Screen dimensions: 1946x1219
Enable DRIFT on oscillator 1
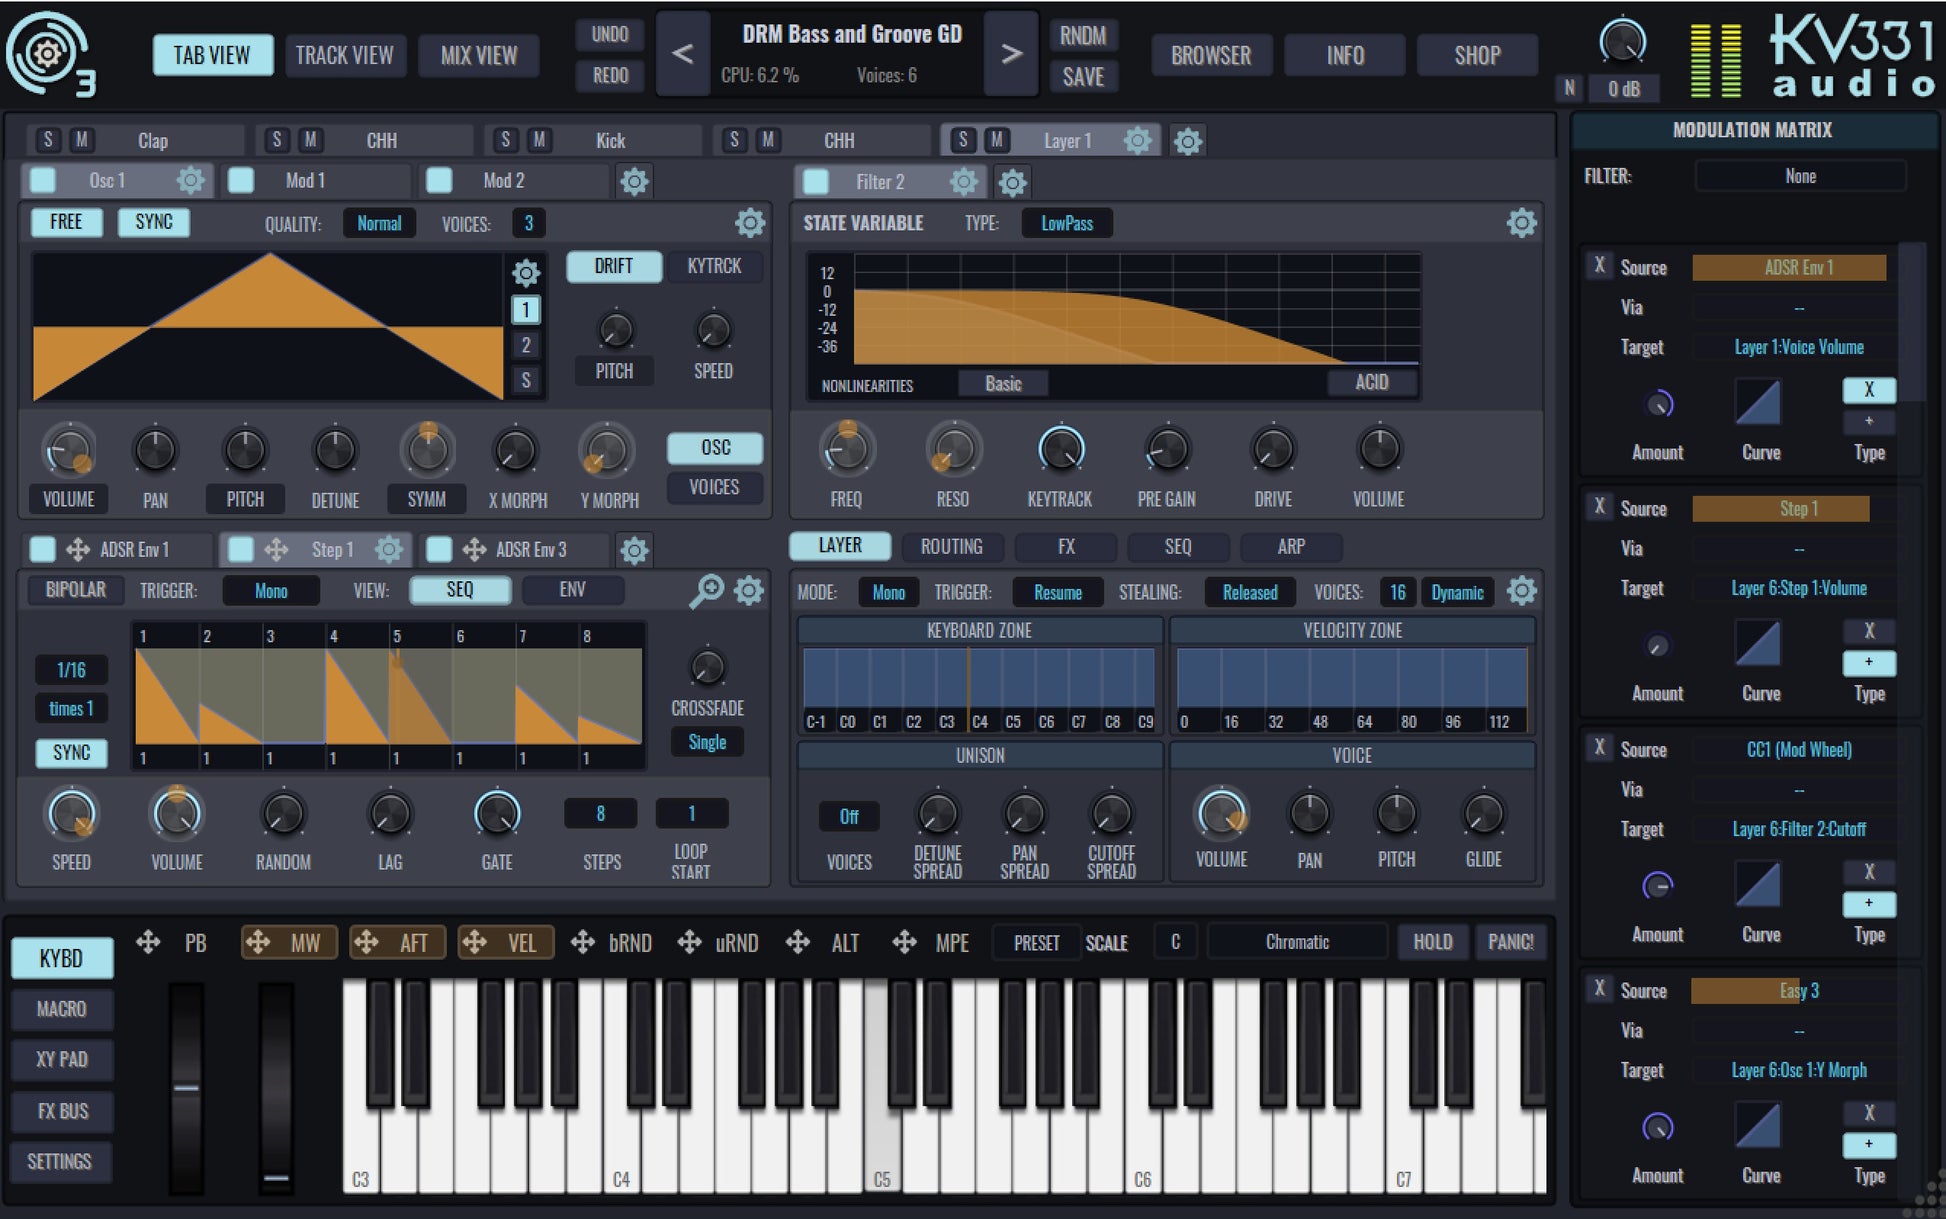click(613, 266)
